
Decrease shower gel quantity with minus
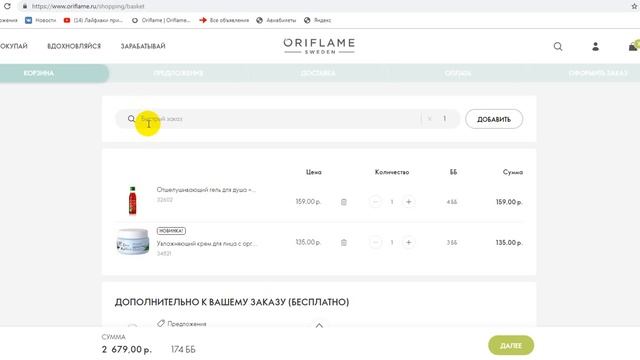(x=376, y=202)
